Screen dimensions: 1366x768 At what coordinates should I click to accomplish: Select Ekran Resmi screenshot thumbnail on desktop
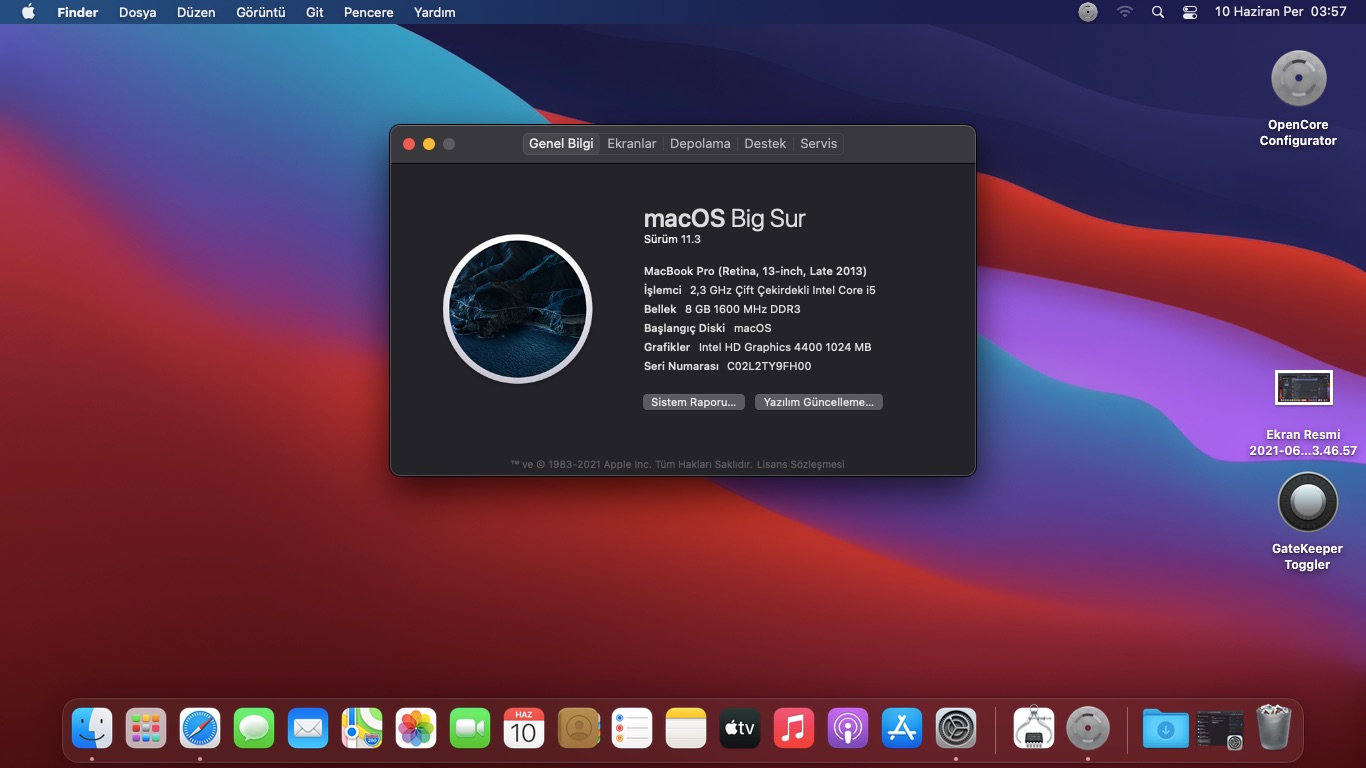coord(1303,388)
